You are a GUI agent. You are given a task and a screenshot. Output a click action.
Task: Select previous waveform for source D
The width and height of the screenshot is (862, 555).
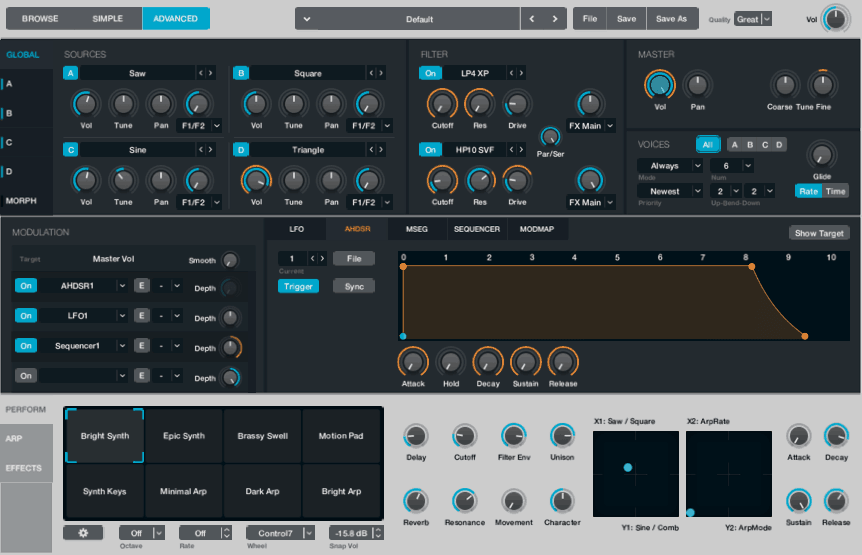click(371, 149)
